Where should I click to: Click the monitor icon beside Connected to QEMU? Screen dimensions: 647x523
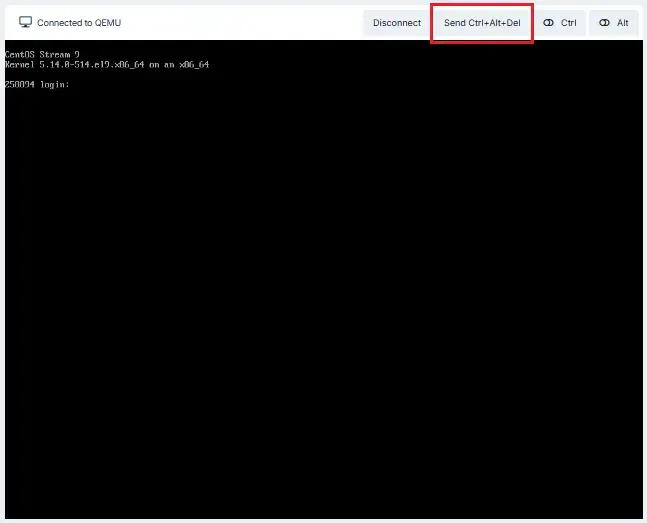(x=25, y=22)
